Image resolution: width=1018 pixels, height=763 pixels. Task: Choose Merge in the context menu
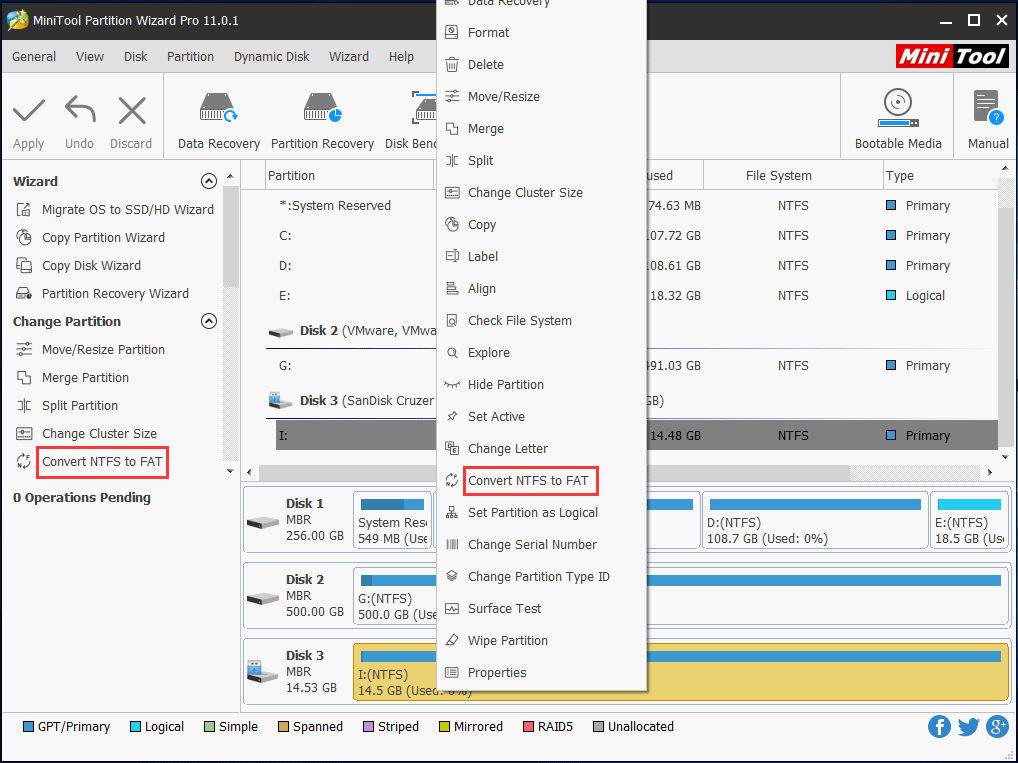tap(541, 129)
